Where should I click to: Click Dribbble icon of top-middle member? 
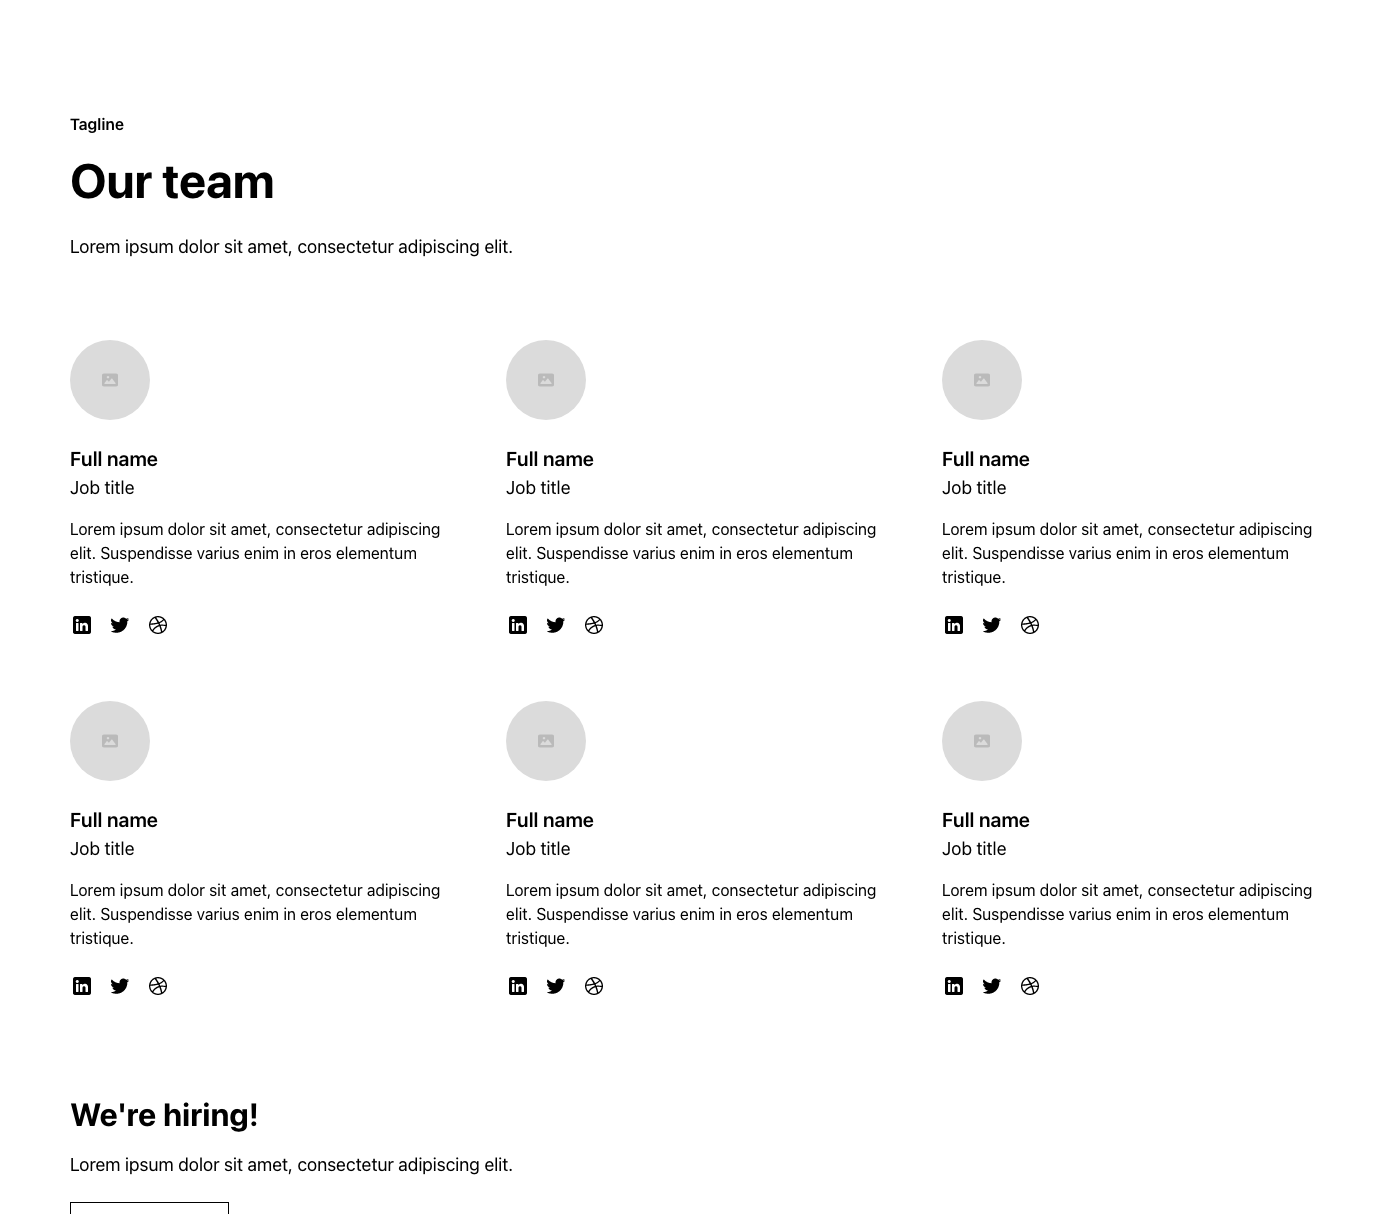coord(594,625)
